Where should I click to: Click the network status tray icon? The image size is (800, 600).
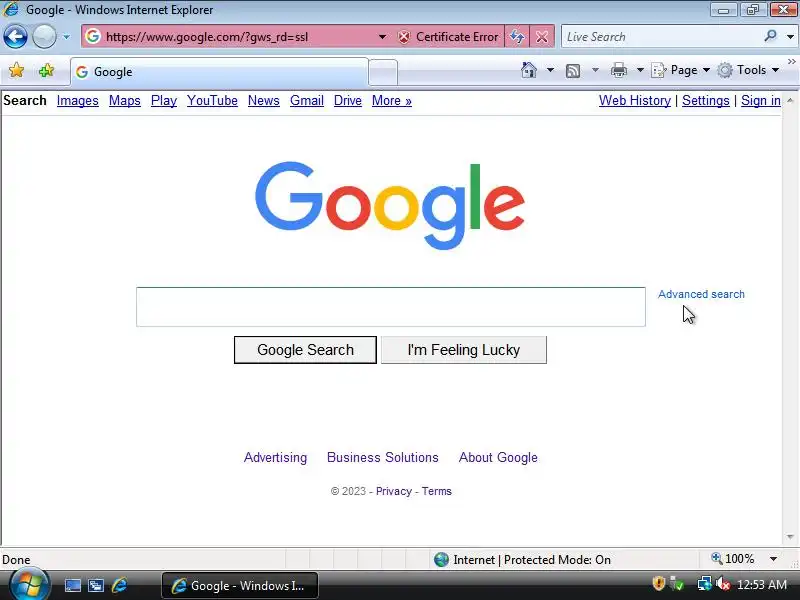click(705, 584)
